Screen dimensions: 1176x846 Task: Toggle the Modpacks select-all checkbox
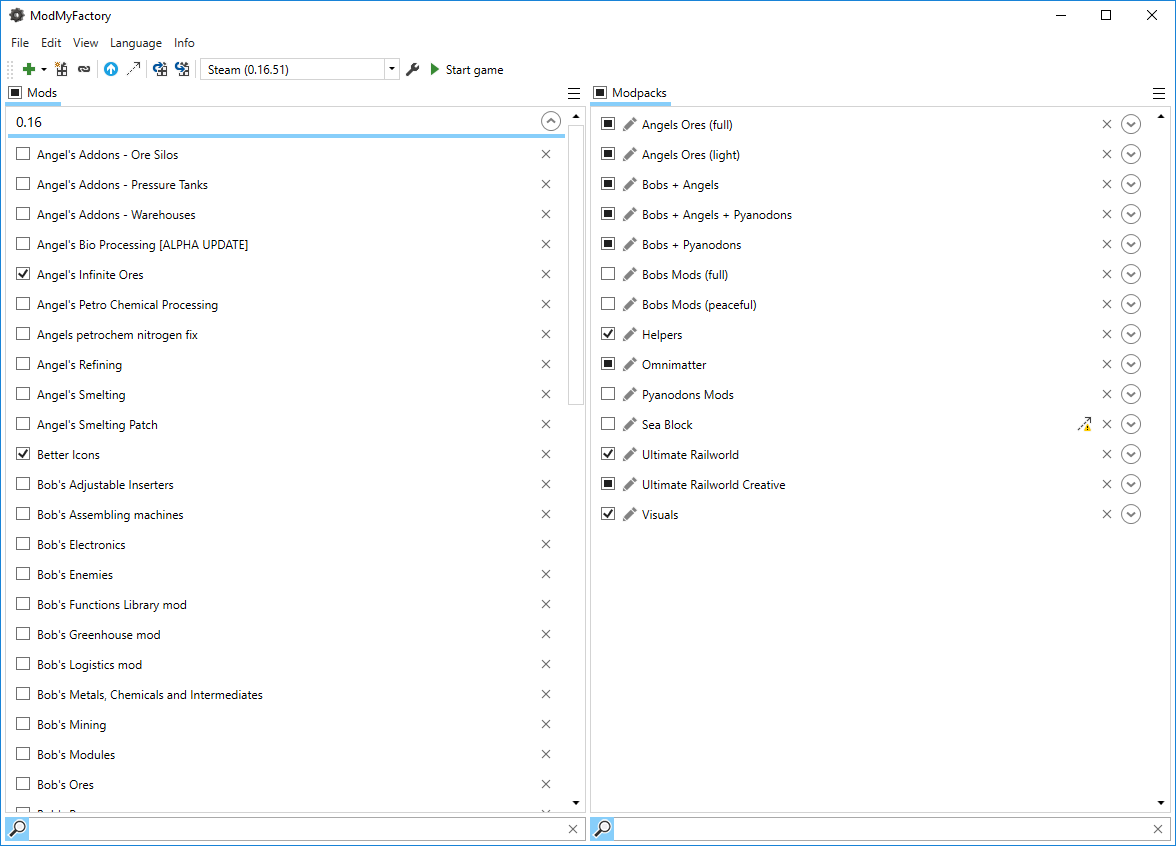point(600,92)
